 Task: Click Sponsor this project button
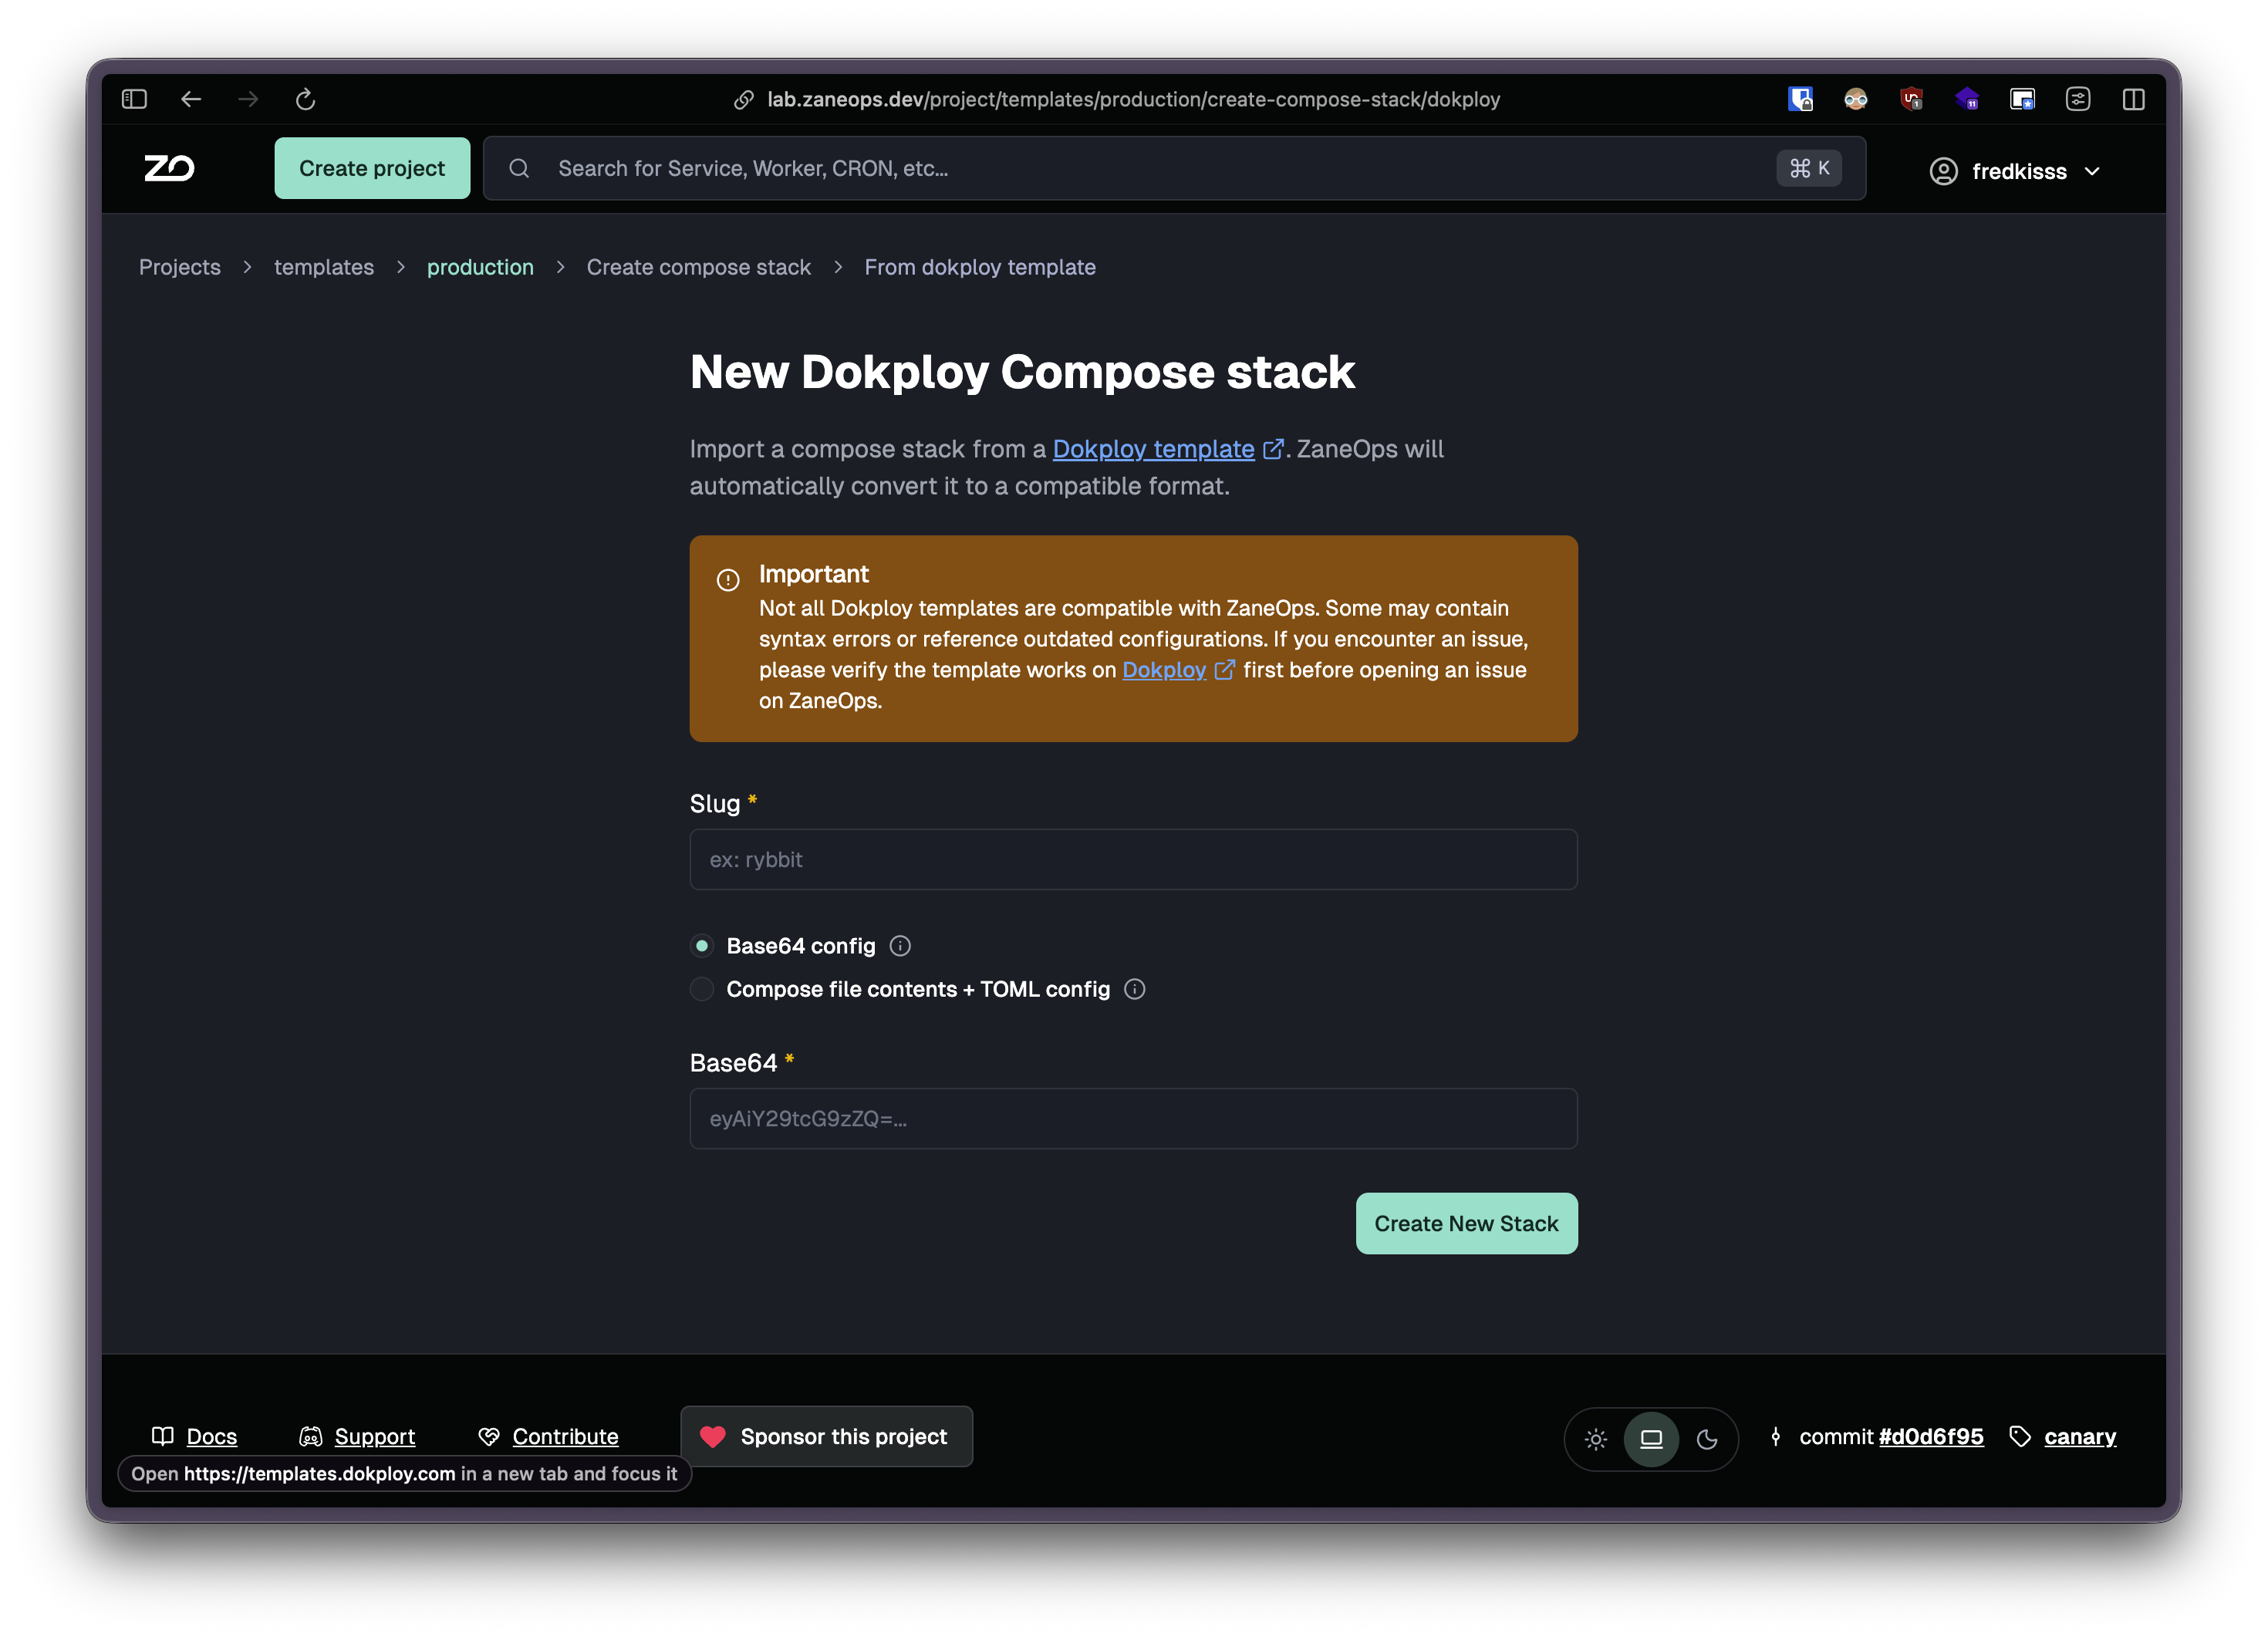pos(826,1436)
